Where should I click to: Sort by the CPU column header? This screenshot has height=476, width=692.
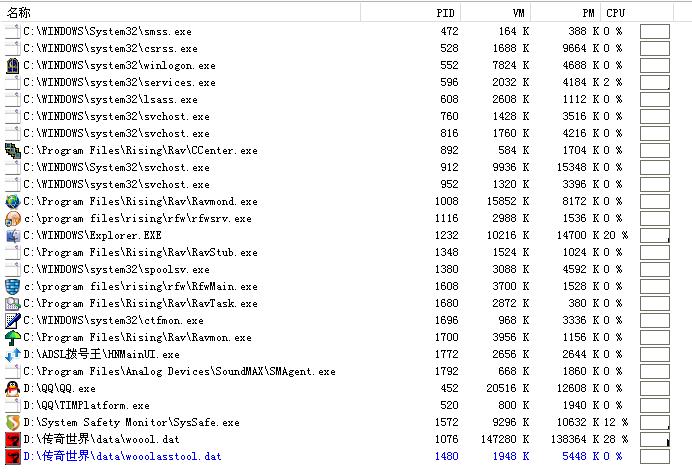click(637, 13)
